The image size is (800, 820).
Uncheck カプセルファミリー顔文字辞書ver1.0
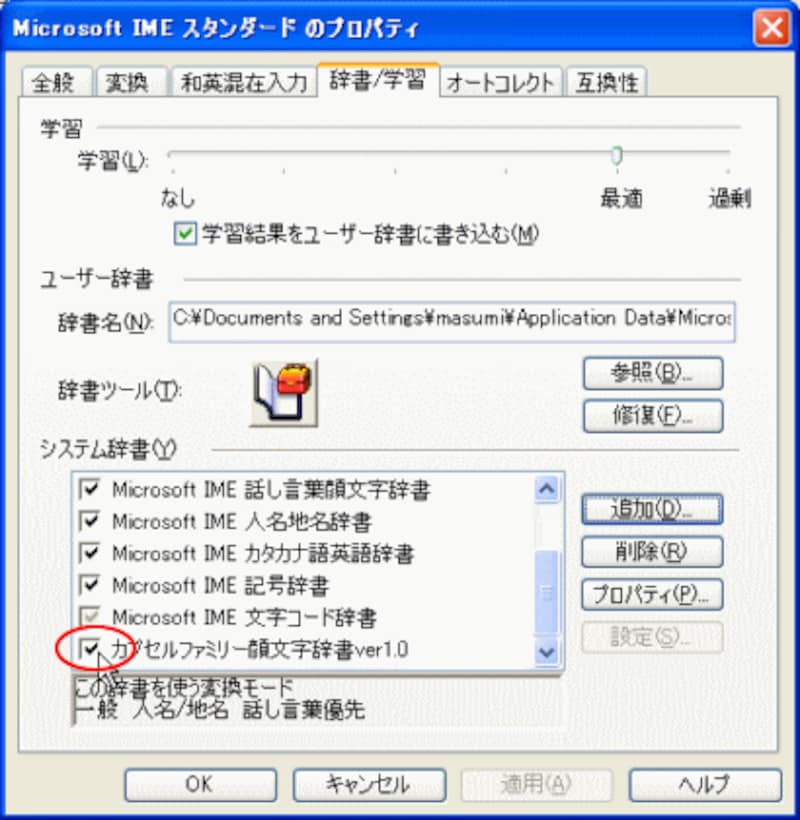point(89,649)
